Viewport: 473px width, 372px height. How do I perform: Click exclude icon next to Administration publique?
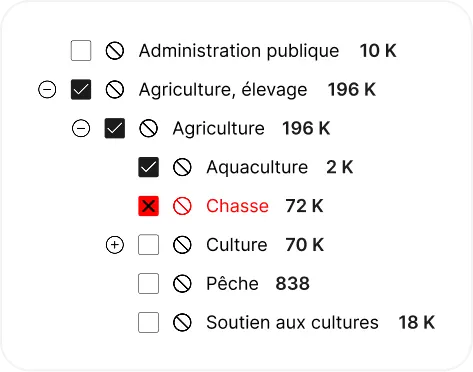point(115,51)
